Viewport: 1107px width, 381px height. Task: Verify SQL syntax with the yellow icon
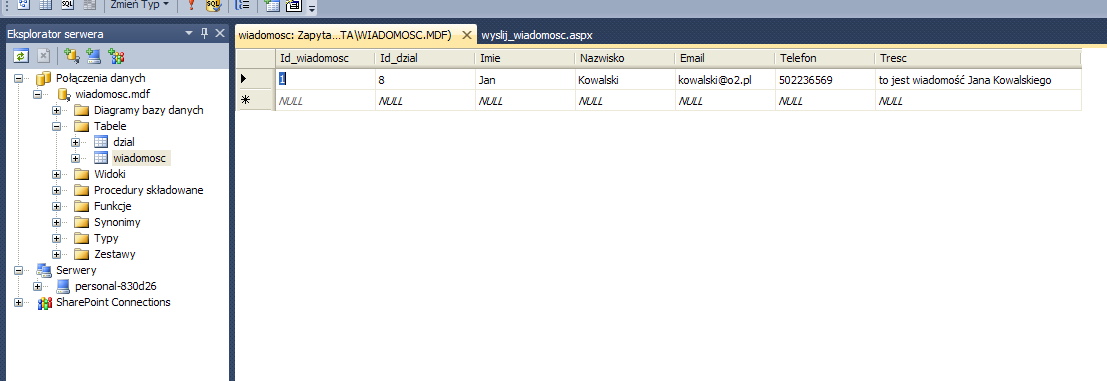tap(213, 5)
